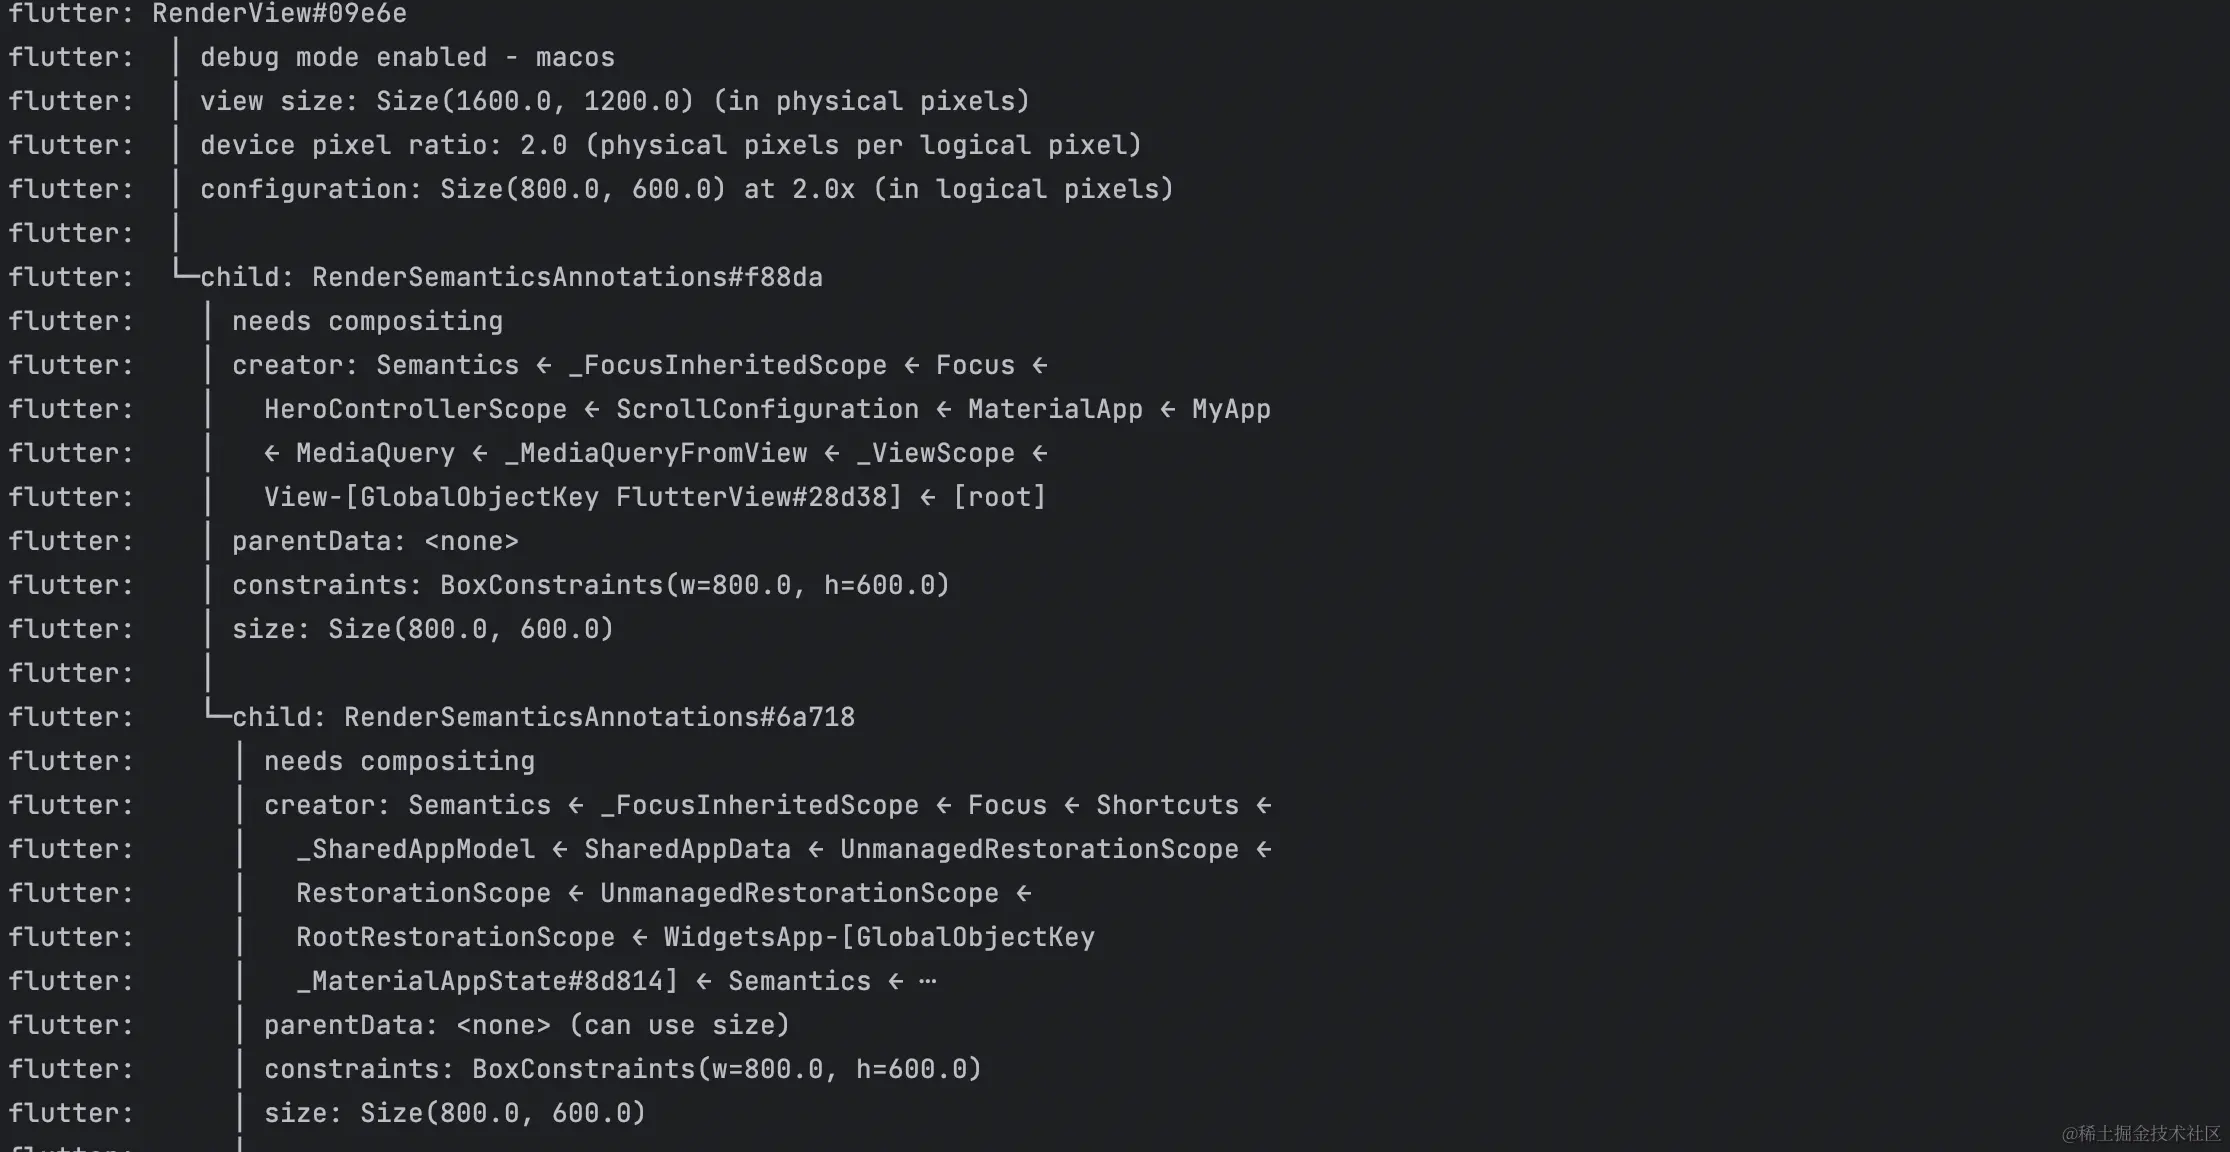Click the Shortcuts widget name
Viewport: 2230px width, 1152px height.
[1167, 805]
